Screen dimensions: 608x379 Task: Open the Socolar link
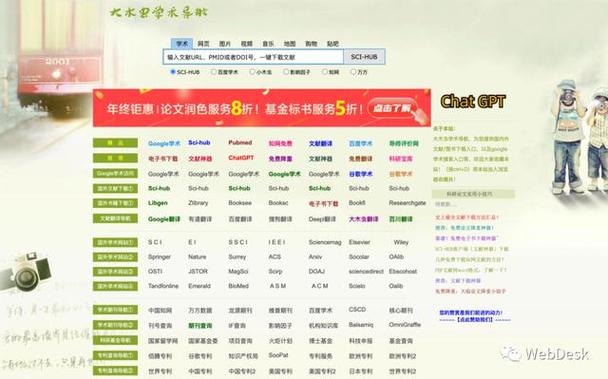pyautogui.click(x=359, y=257)
